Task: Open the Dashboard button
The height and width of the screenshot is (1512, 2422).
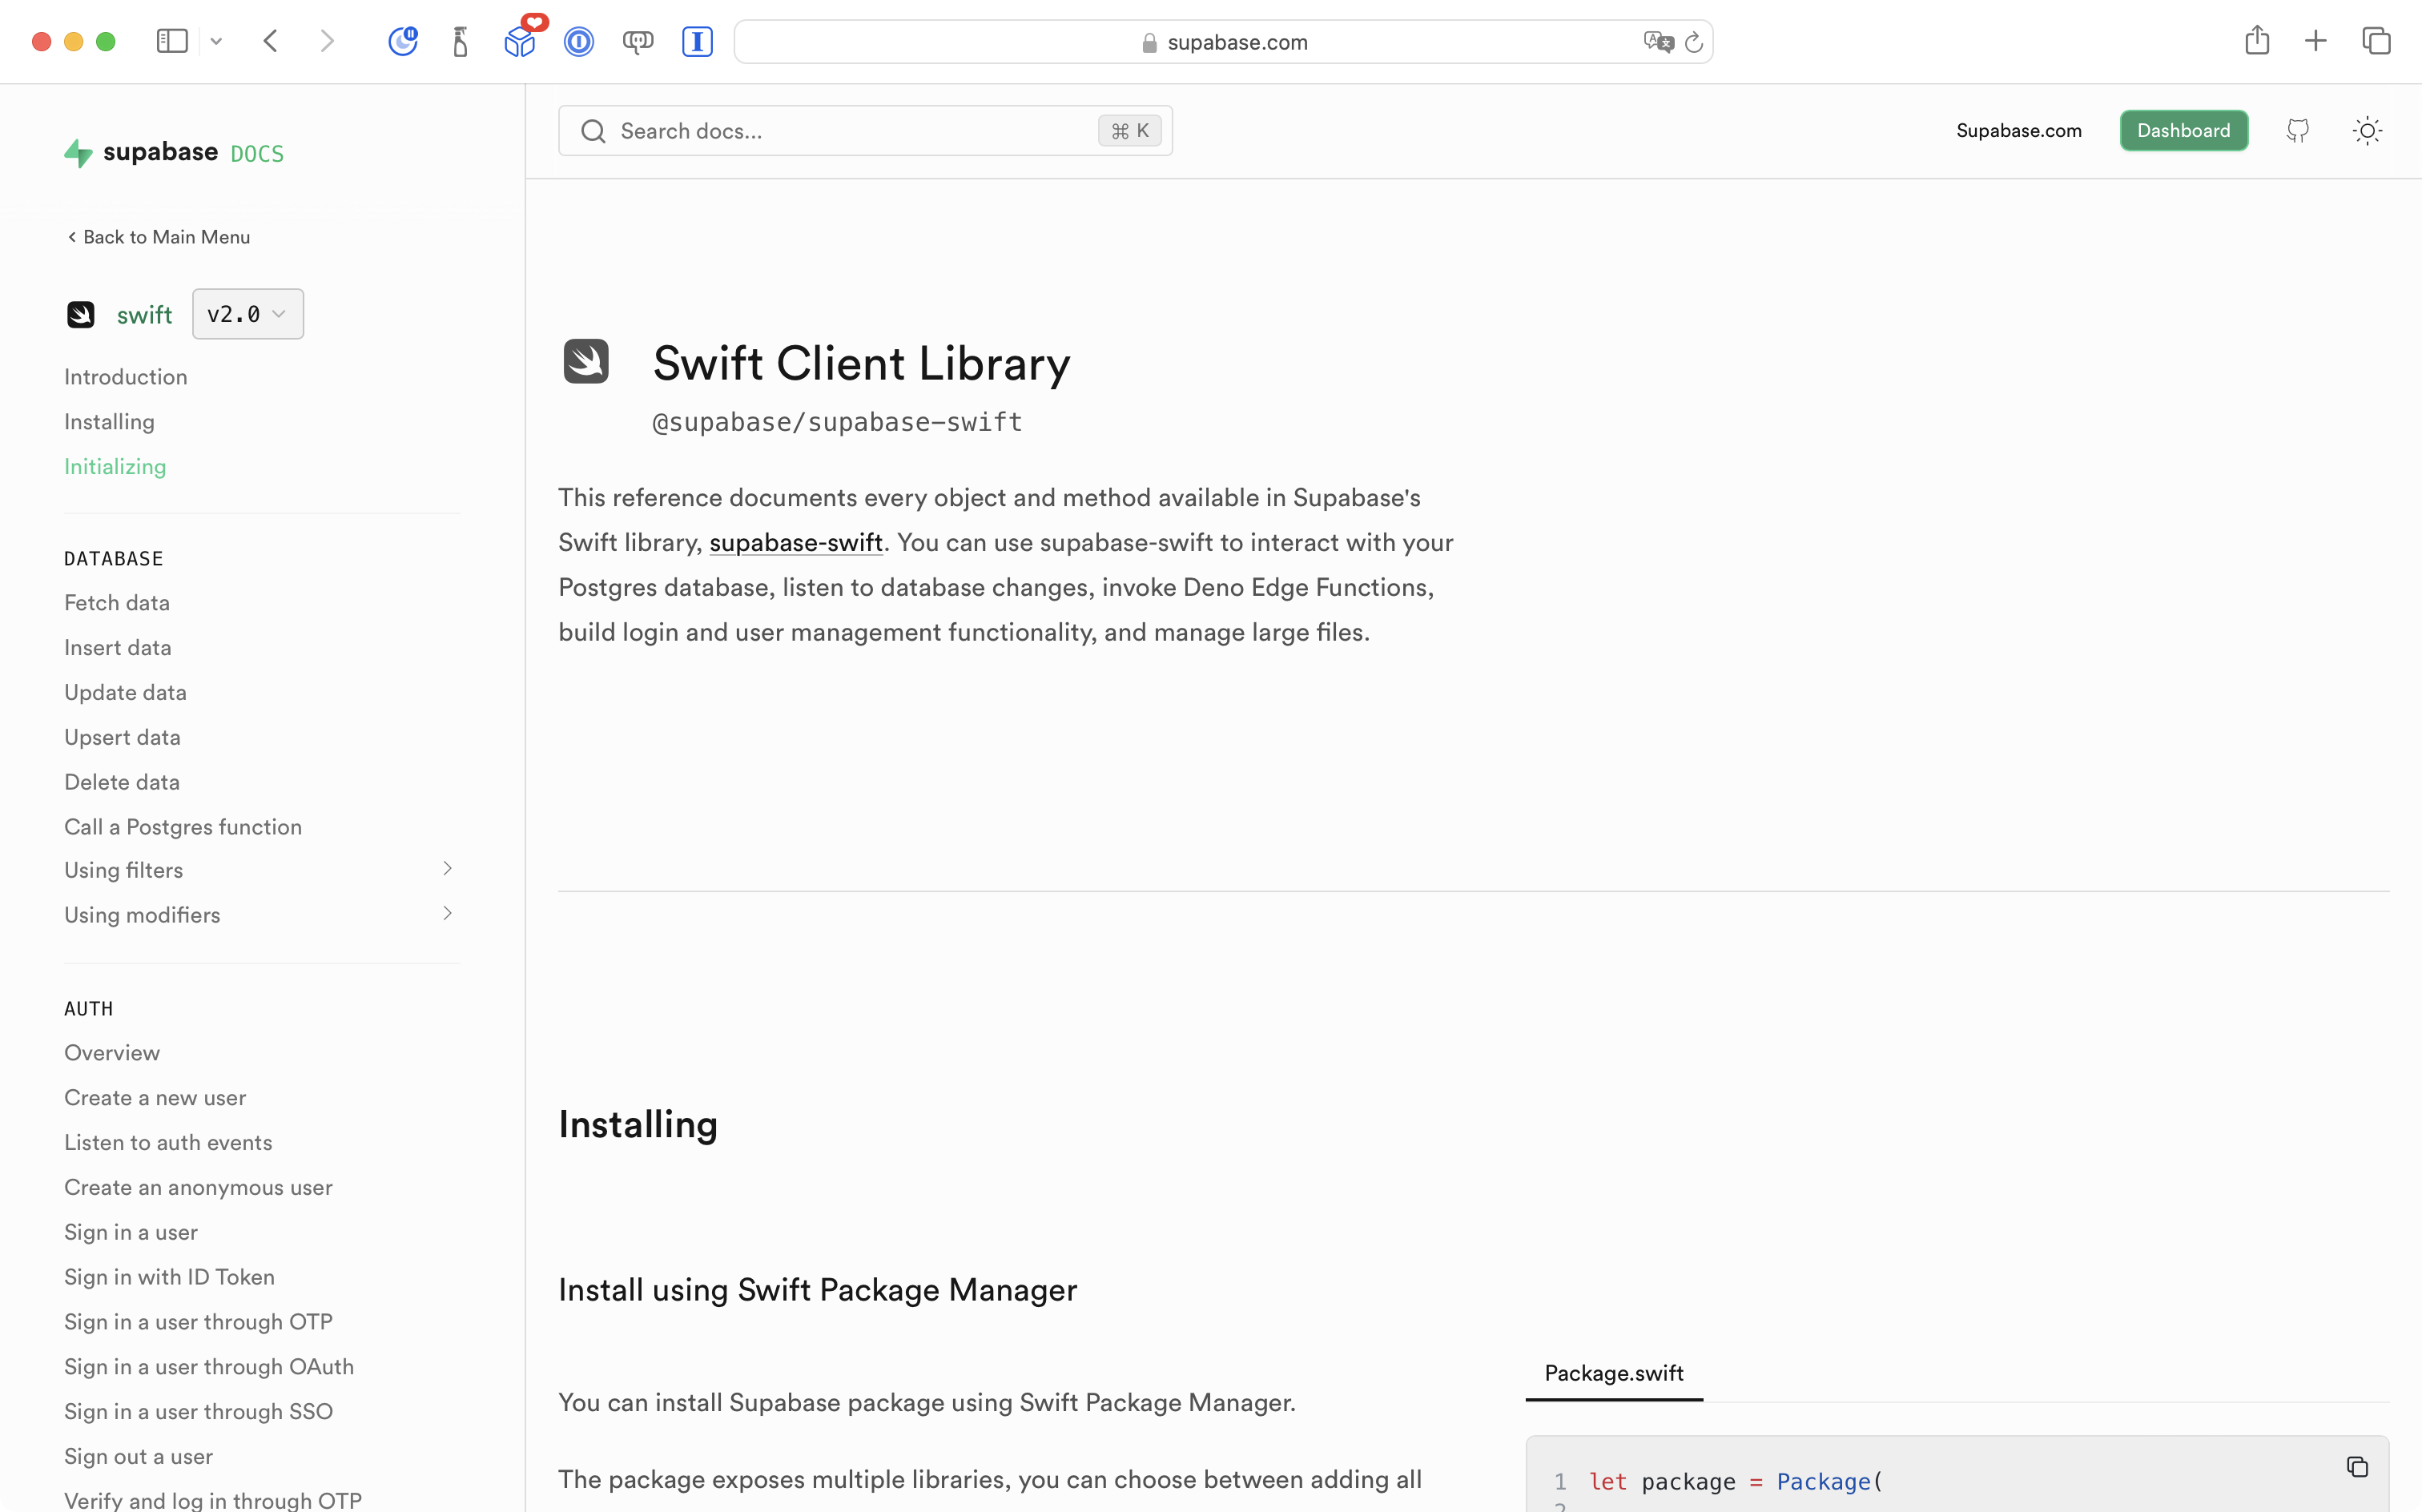Action: 2184,130
